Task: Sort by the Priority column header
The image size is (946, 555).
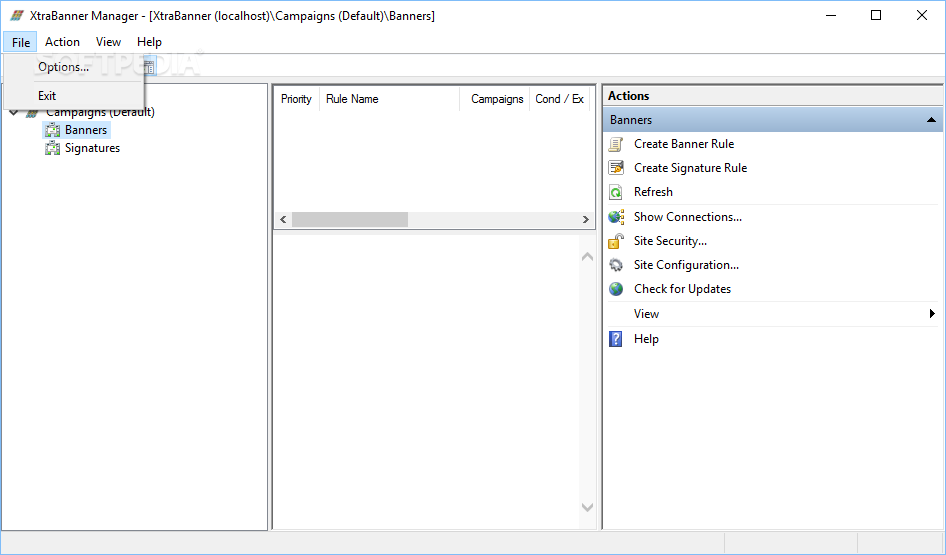Action: pyautogui.click(x=296, y=99)
